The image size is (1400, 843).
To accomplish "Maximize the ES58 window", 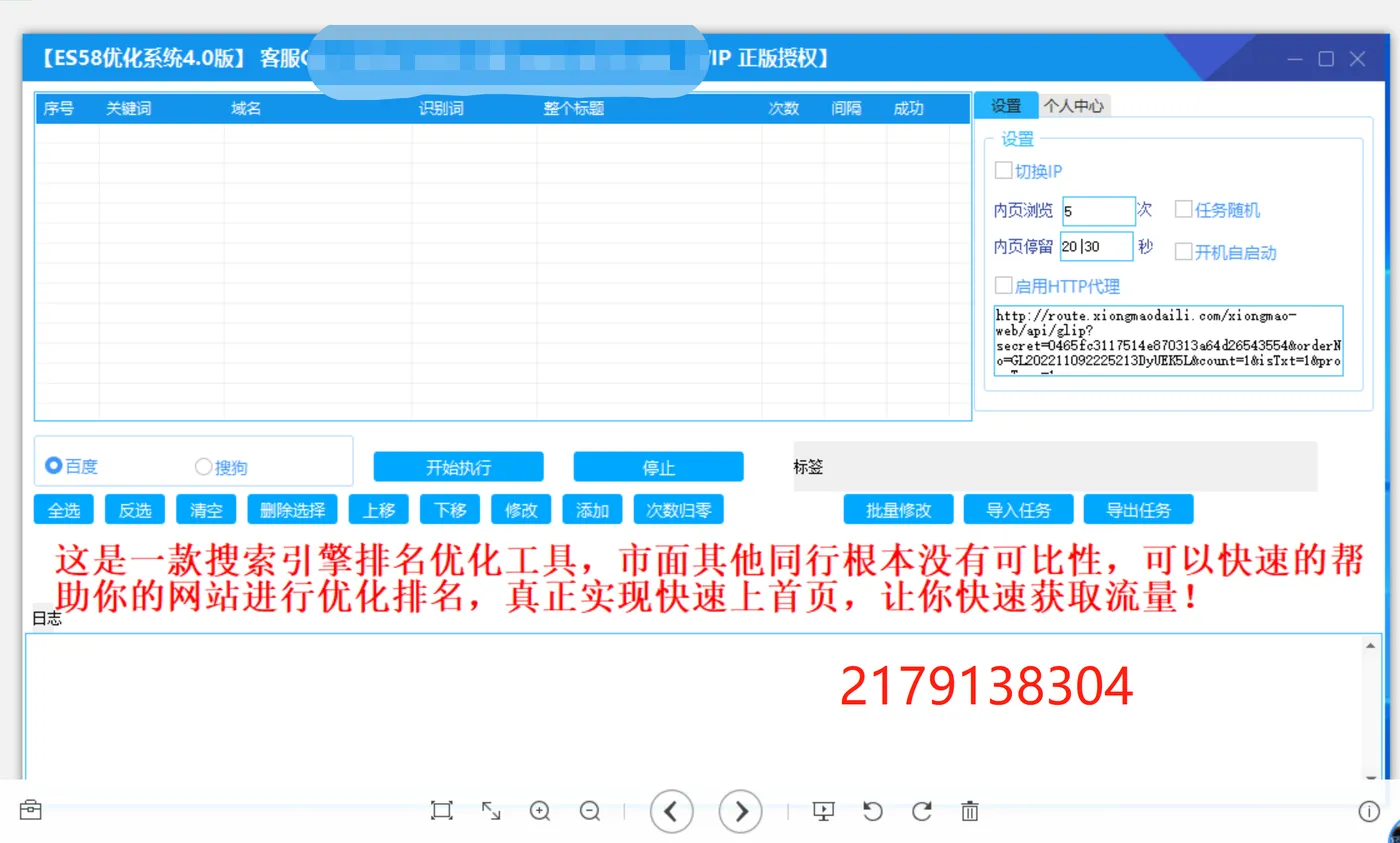I will point(1326,59).
